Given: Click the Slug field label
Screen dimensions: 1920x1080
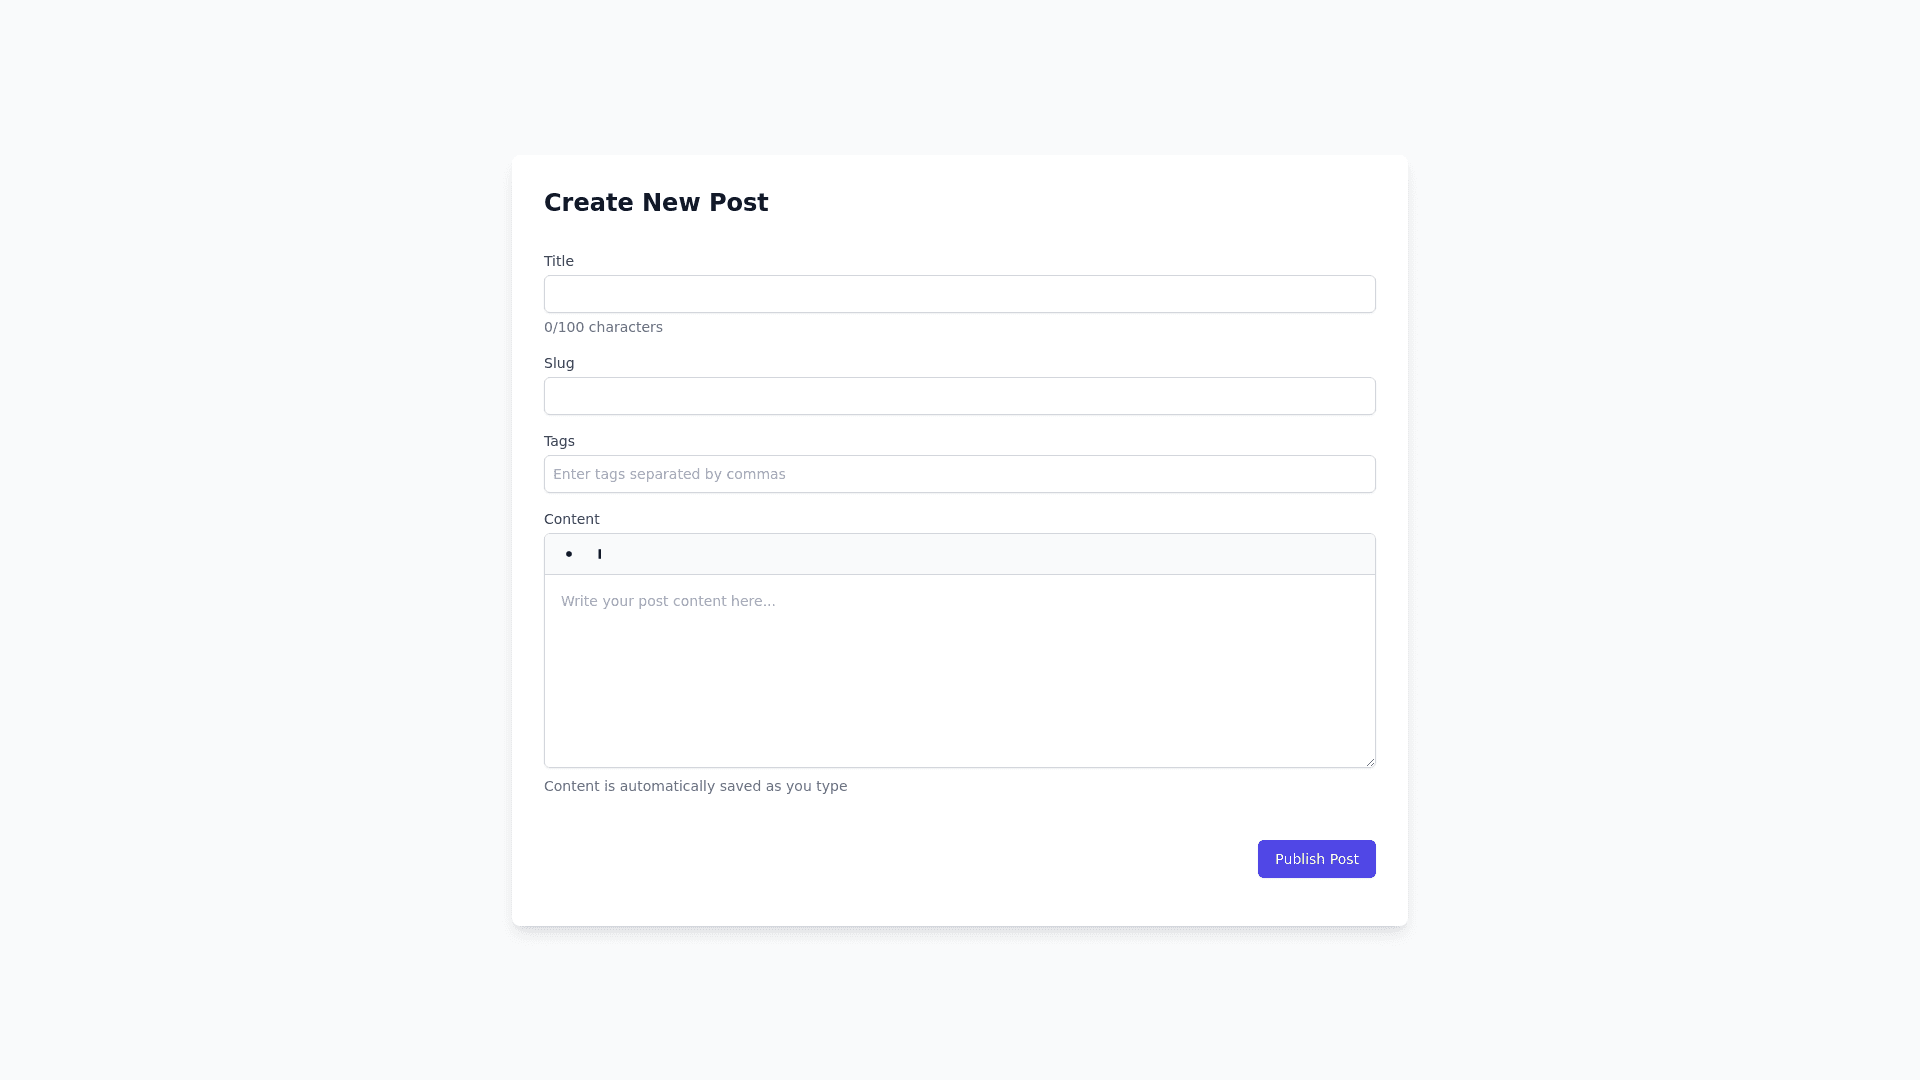Looking at the screenshot, I should [559, 363].
